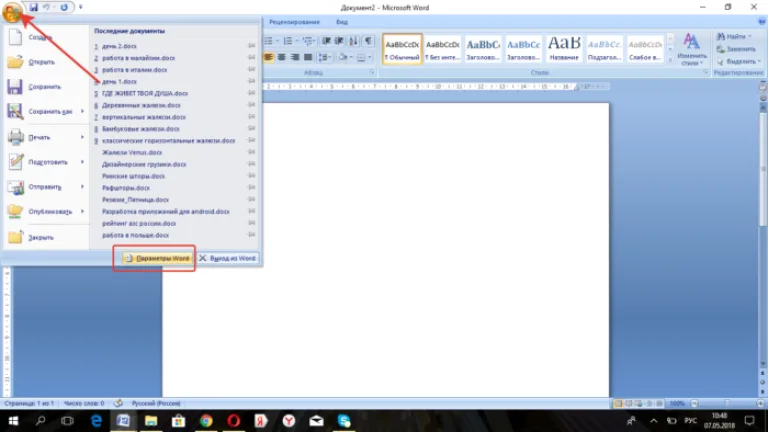Pin Резюме_Пятница.docx to recent list
The height and width of the screenshot is (432, 768).
(x=251, y=199)
